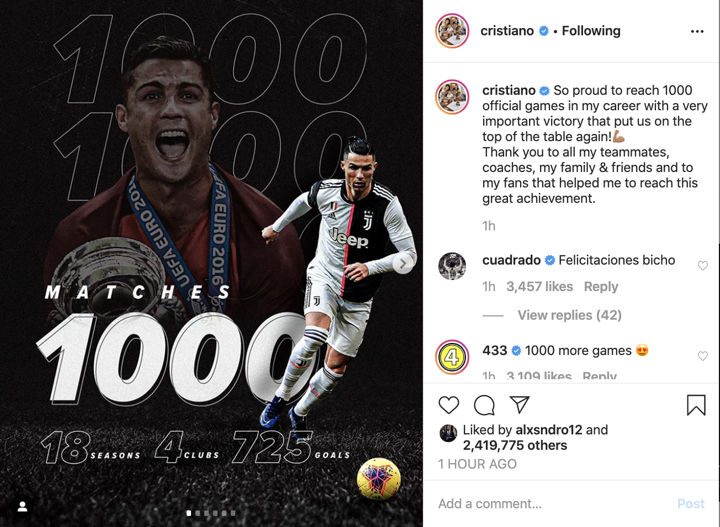Viewport: 720px width, 527px height.
Task: Click Following next to cristiano header
Action: [591, 31]
